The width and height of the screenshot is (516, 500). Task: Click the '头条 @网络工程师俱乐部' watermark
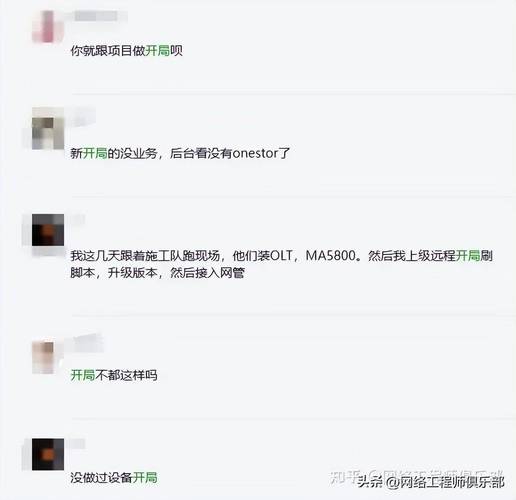coord(431,482)
